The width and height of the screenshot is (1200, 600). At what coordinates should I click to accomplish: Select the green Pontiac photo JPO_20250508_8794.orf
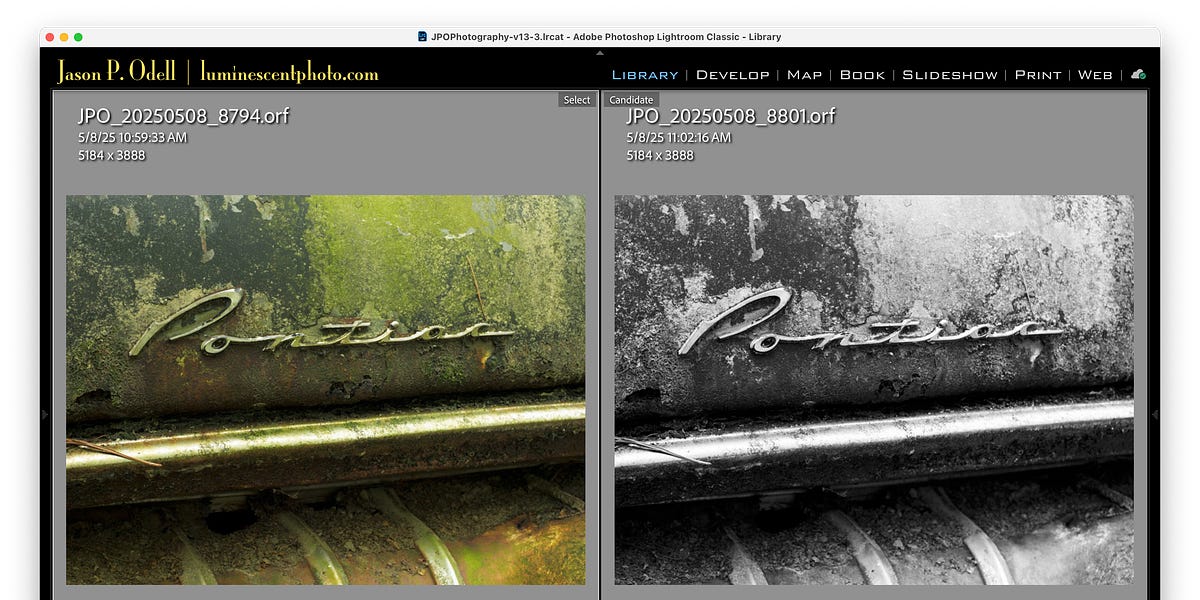[x=325, y=390]
